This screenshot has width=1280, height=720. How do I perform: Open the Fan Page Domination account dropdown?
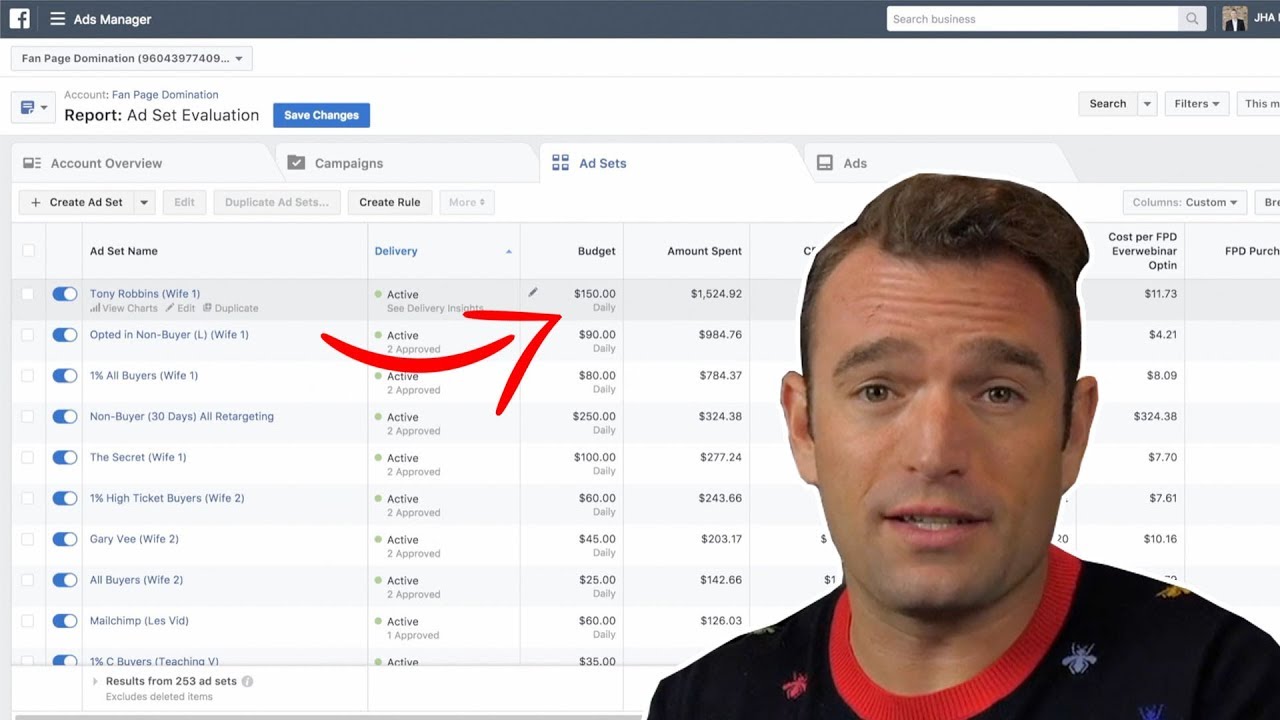(132, 58)
